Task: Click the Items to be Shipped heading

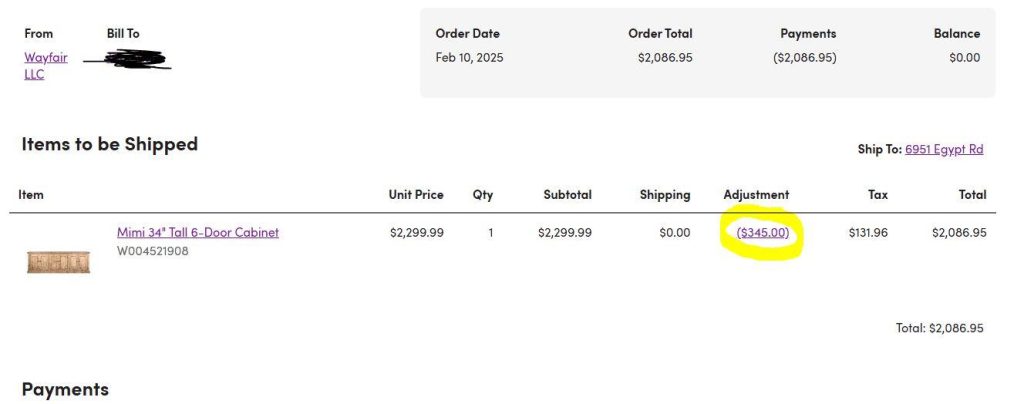Action: (x=109, y=144)
